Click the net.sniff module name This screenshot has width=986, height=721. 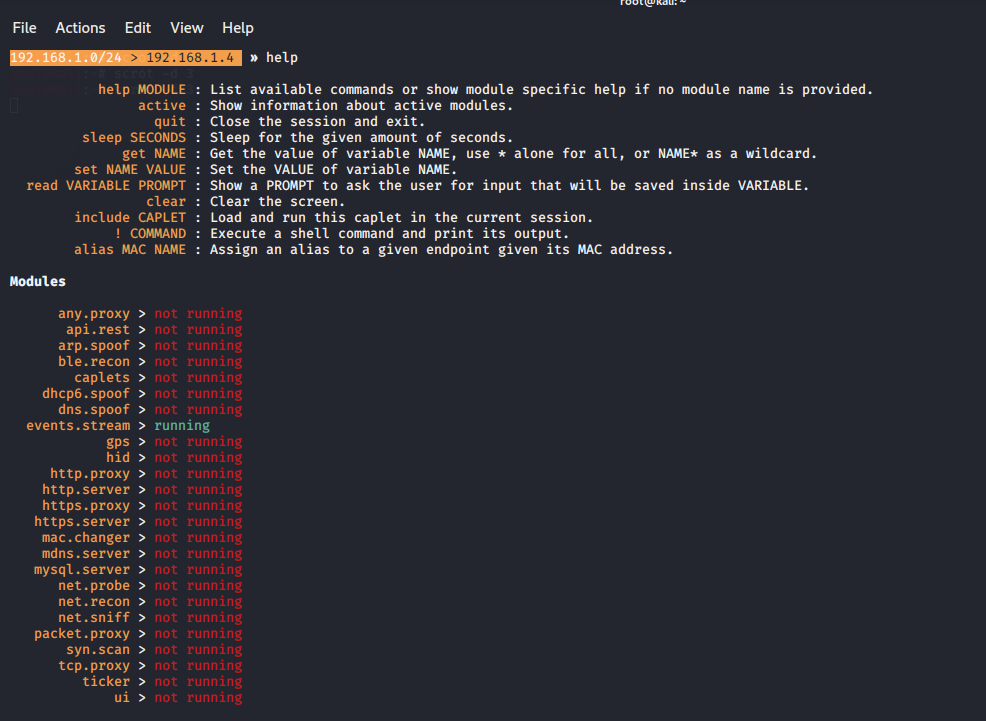(94, 618)
